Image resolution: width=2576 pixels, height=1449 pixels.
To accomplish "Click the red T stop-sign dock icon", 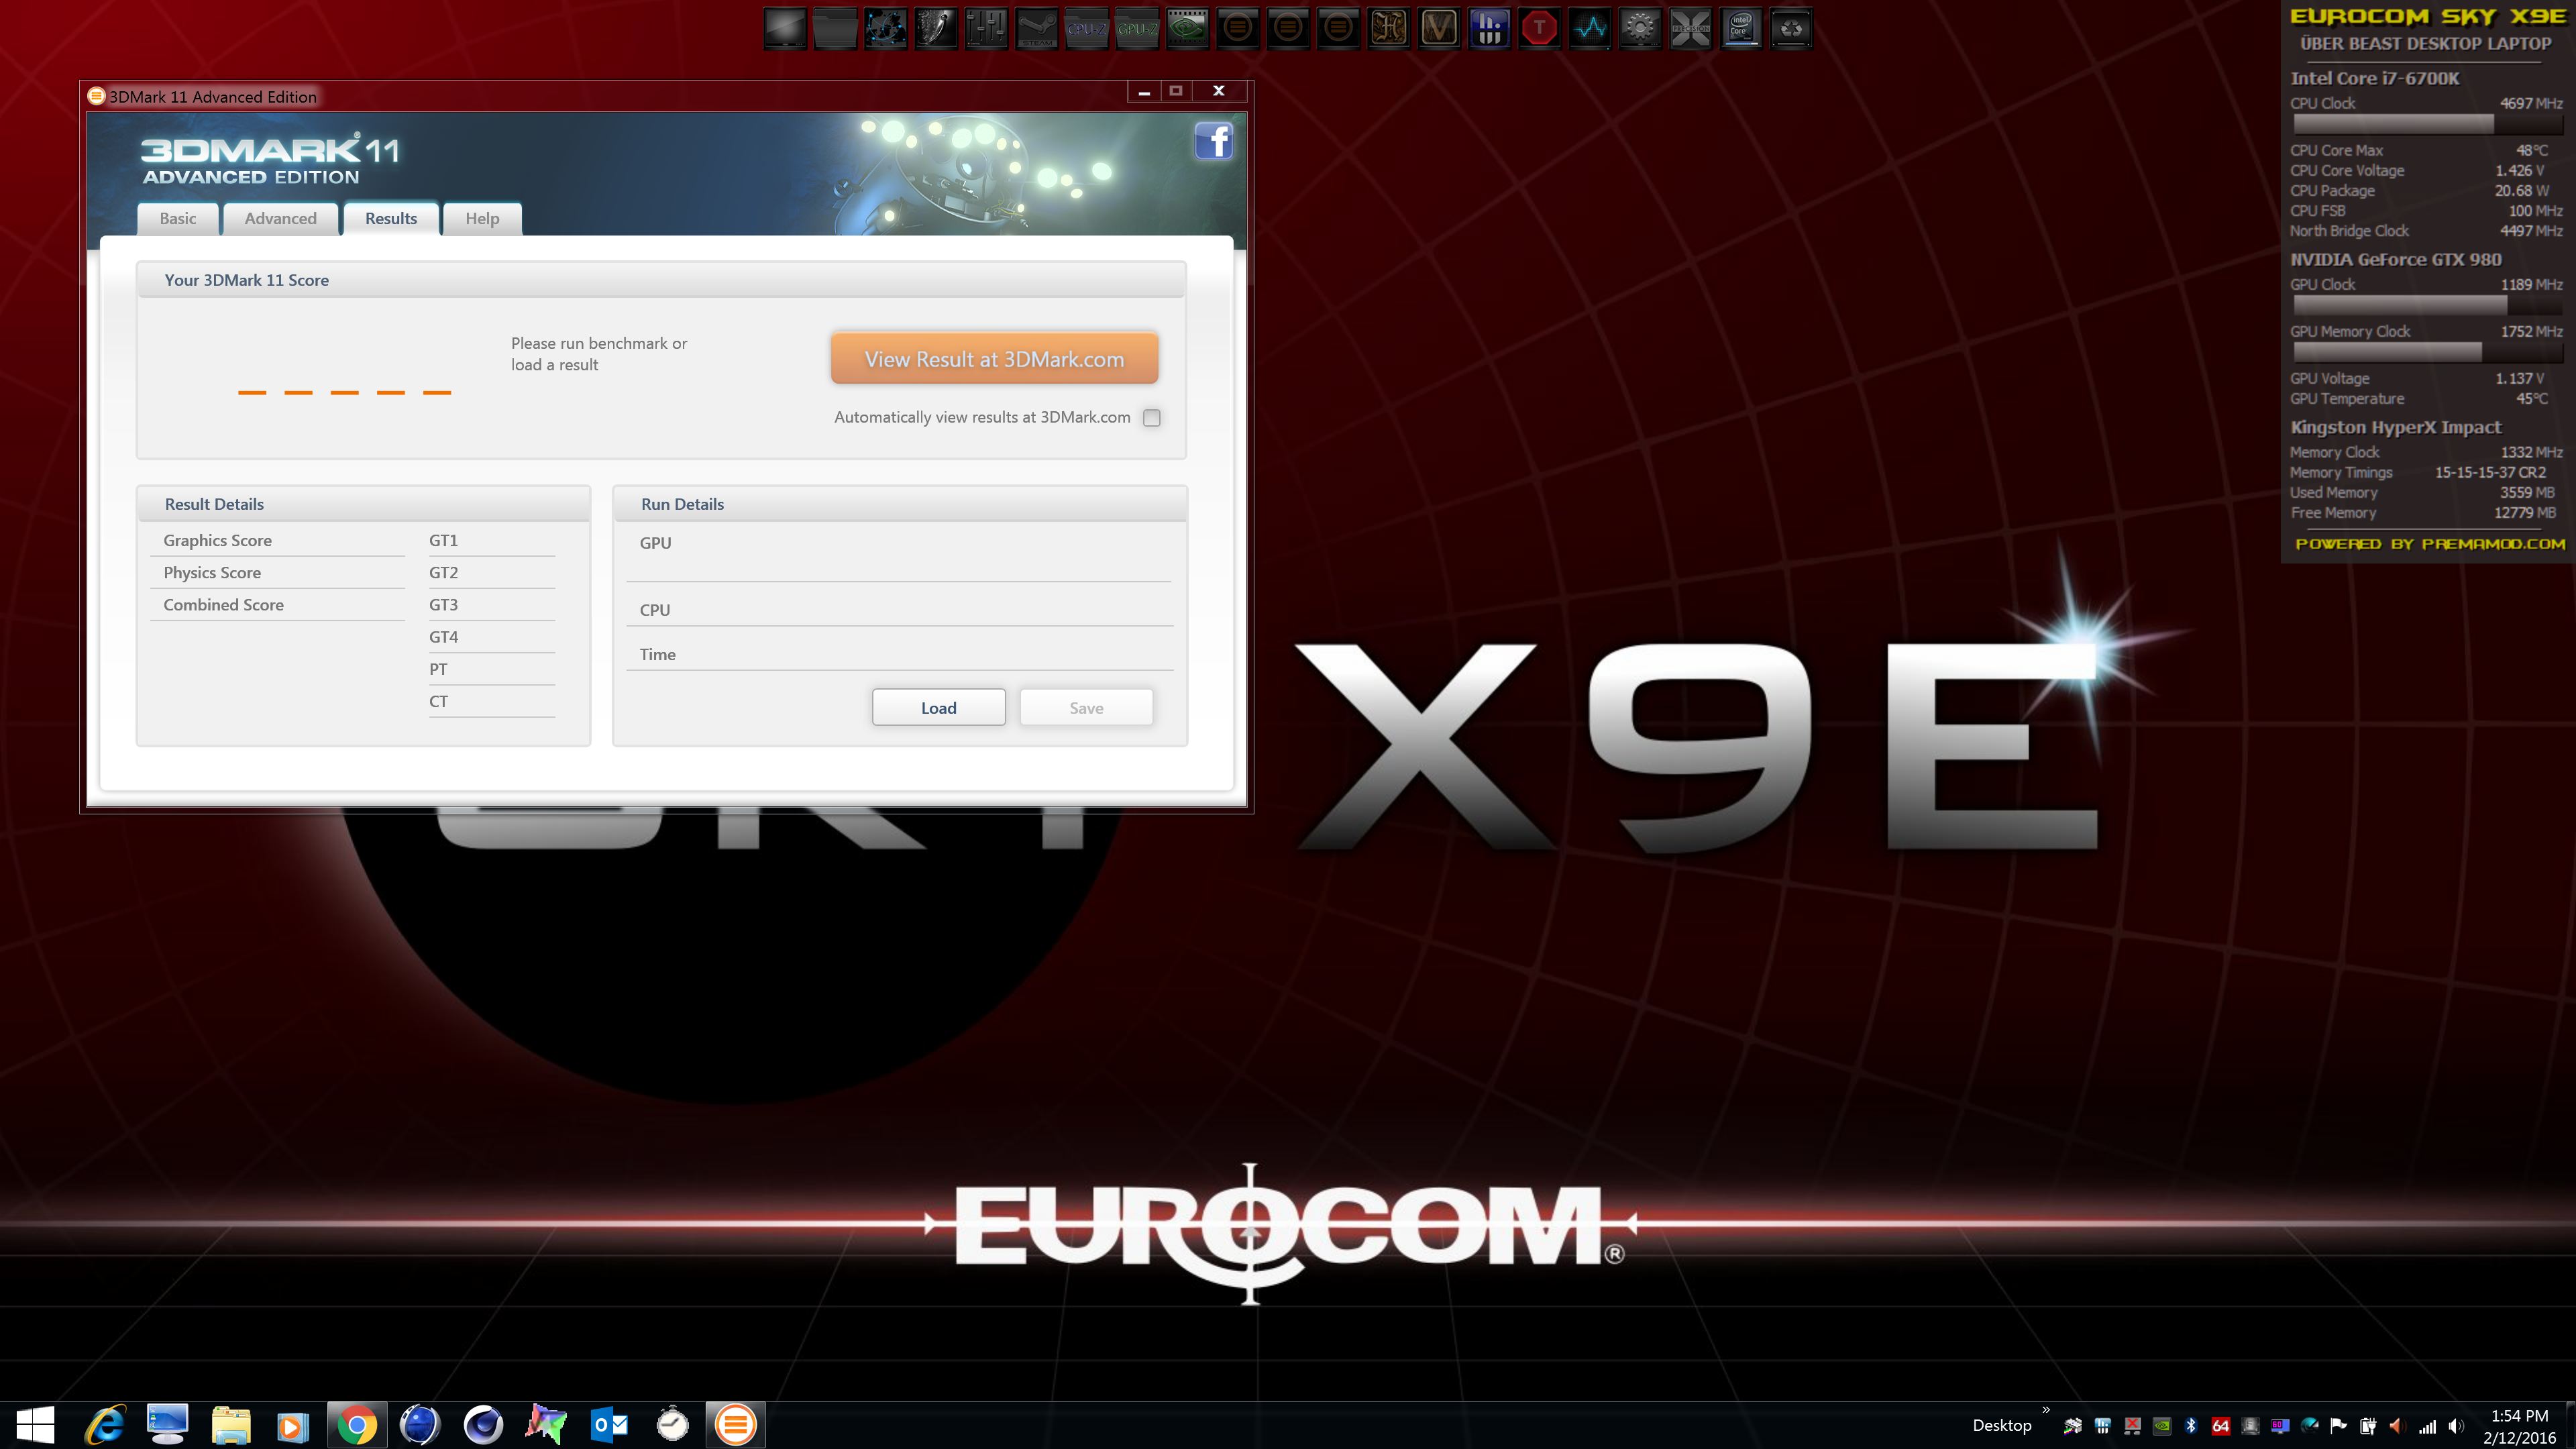I will click(1539, 29).
